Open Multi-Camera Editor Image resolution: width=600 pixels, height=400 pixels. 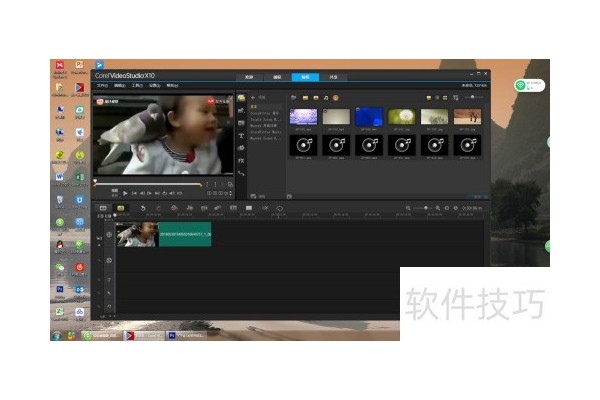coord(249,208)
